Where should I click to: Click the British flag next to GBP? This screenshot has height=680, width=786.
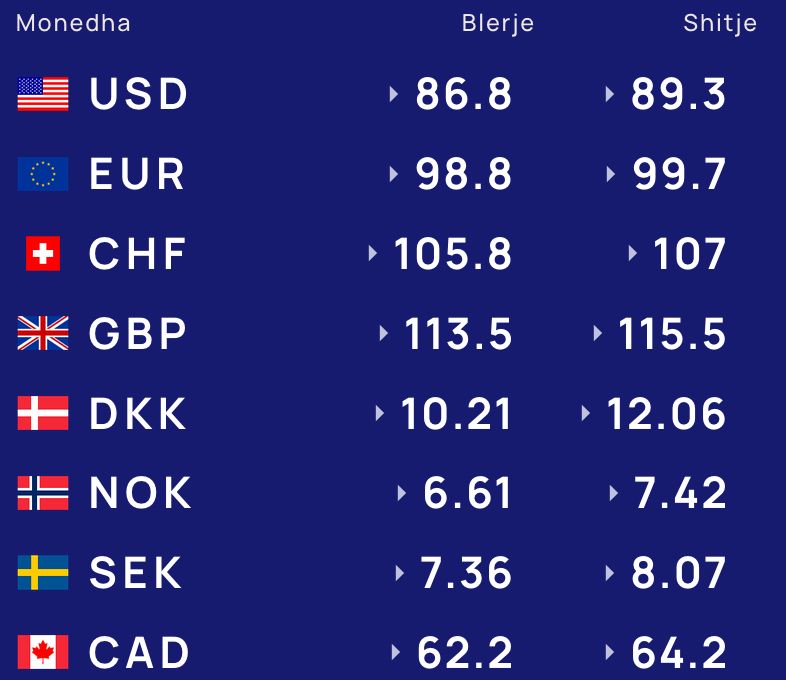[43, 333]
